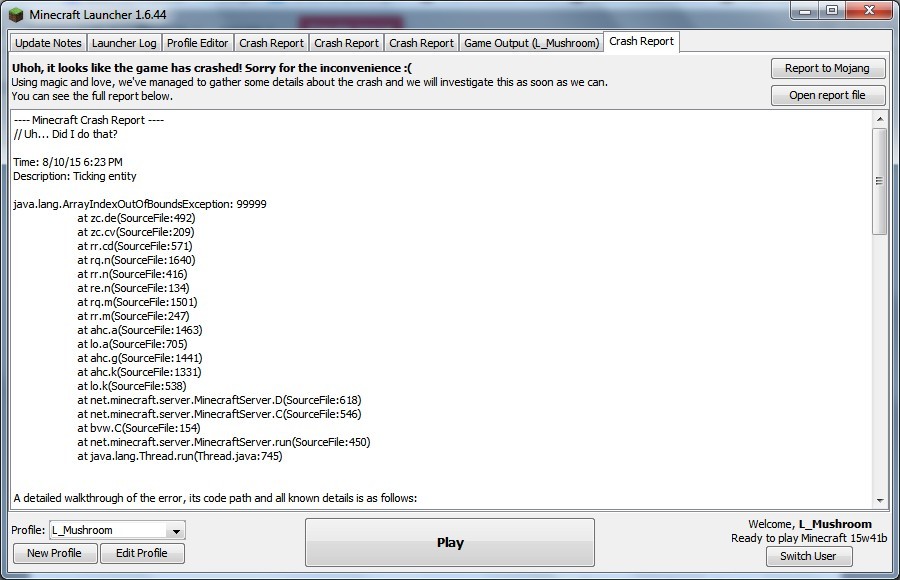Click 'MinecraftServer.D(SourceFile:618)' stack line
Viewport: 900px width, 580px height.
coord(220,400)
